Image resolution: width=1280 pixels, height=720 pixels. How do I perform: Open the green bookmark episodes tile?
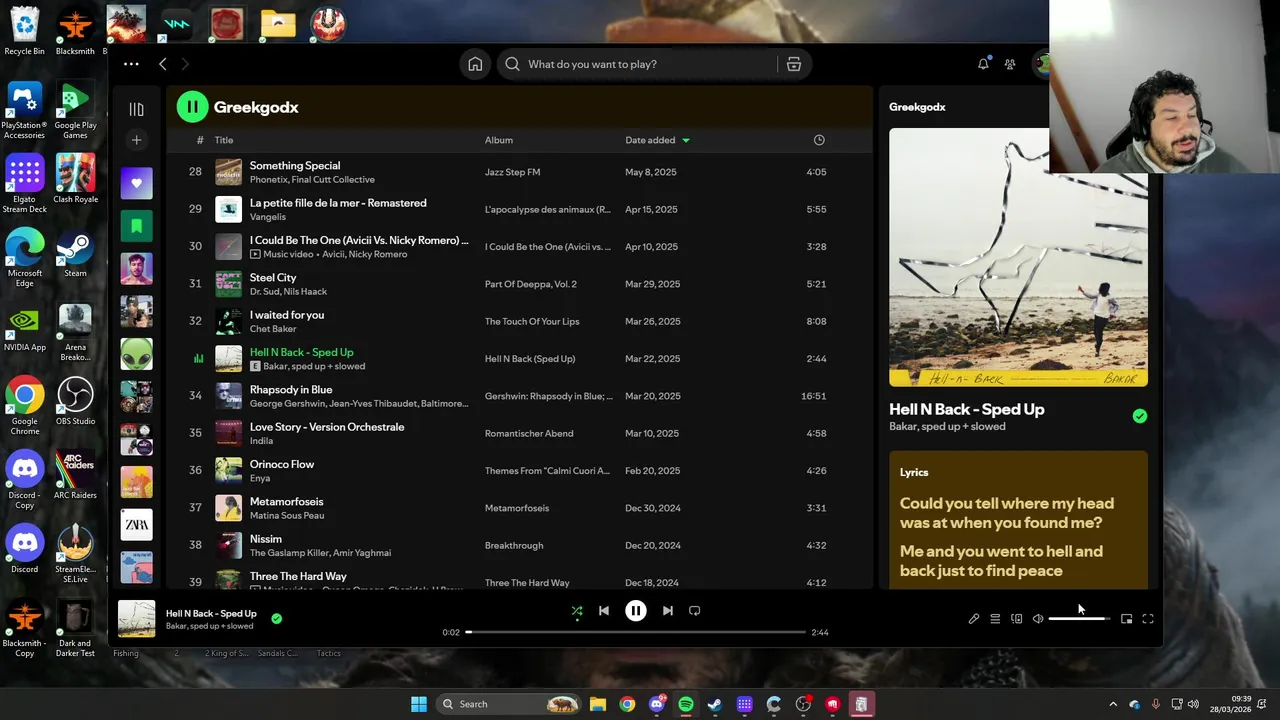point(137,226)
